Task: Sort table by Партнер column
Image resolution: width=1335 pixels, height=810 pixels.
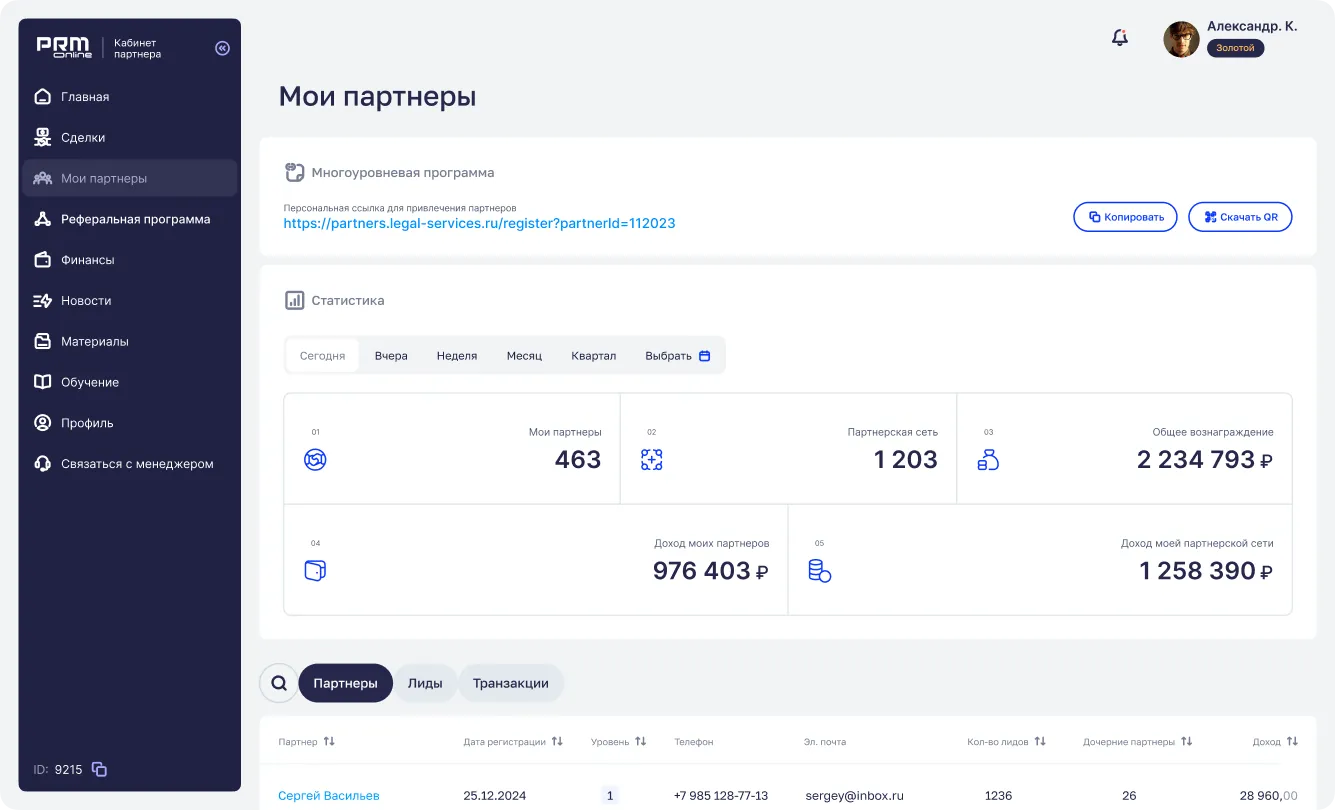Action: pyautogui.click(x=329, y=741)
